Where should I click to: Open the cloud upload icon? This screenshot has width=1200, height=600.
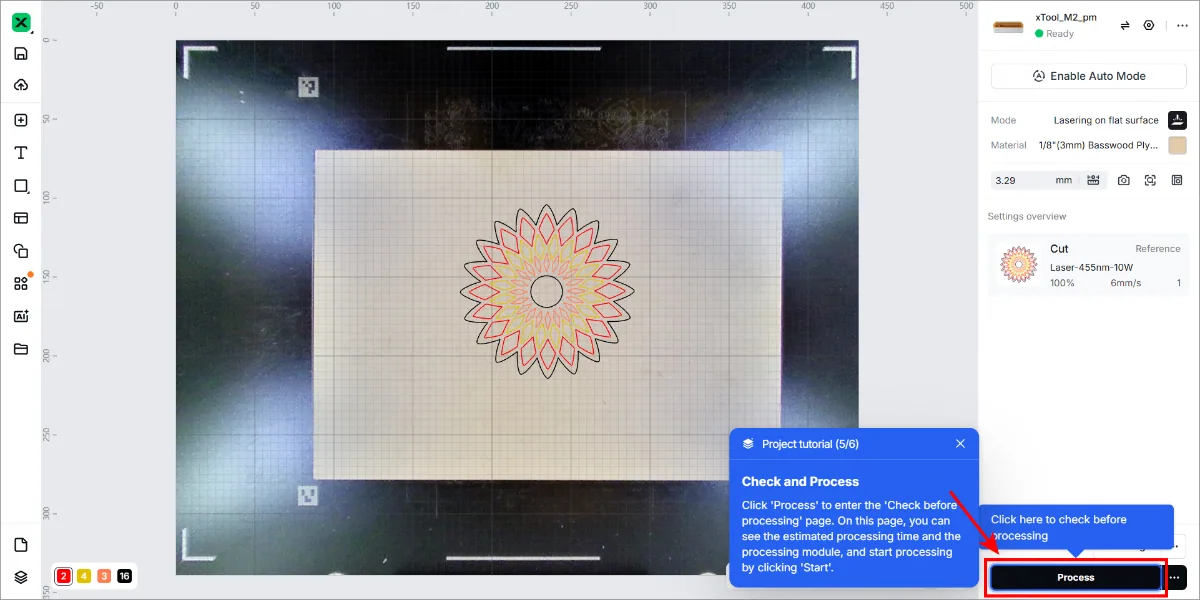[x=20, y=85]
